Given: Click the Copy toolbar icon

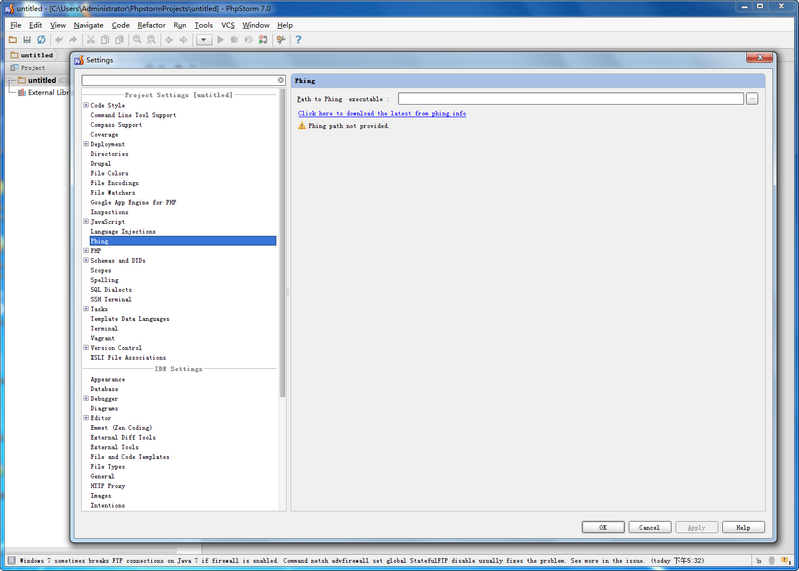Looking at the screenshot, I should click(x=105, y=40).
